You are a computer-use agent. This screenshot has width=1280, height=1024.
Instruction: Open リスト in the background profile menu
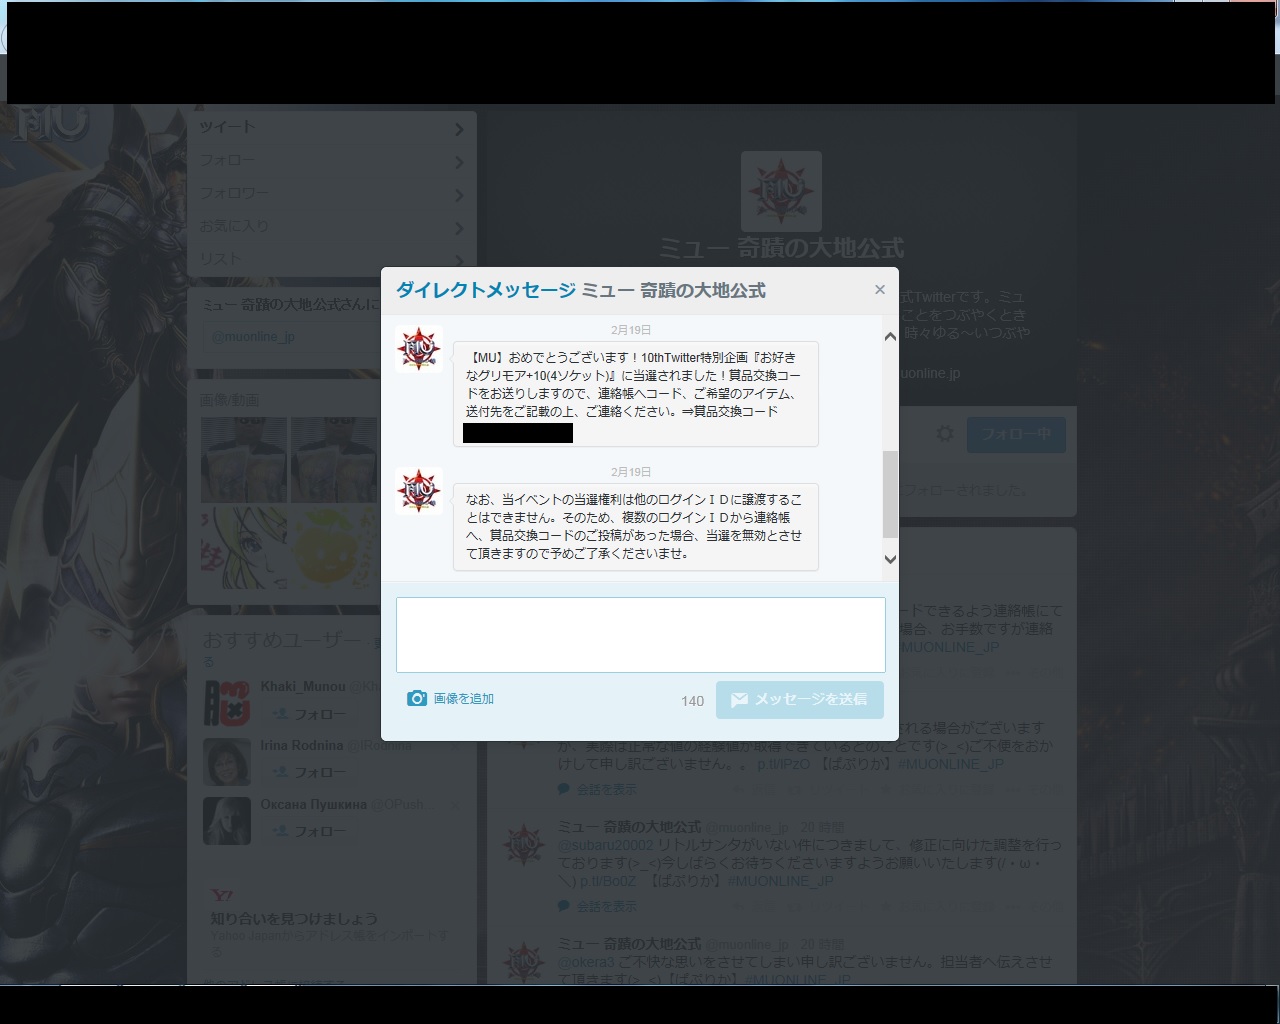331,258
